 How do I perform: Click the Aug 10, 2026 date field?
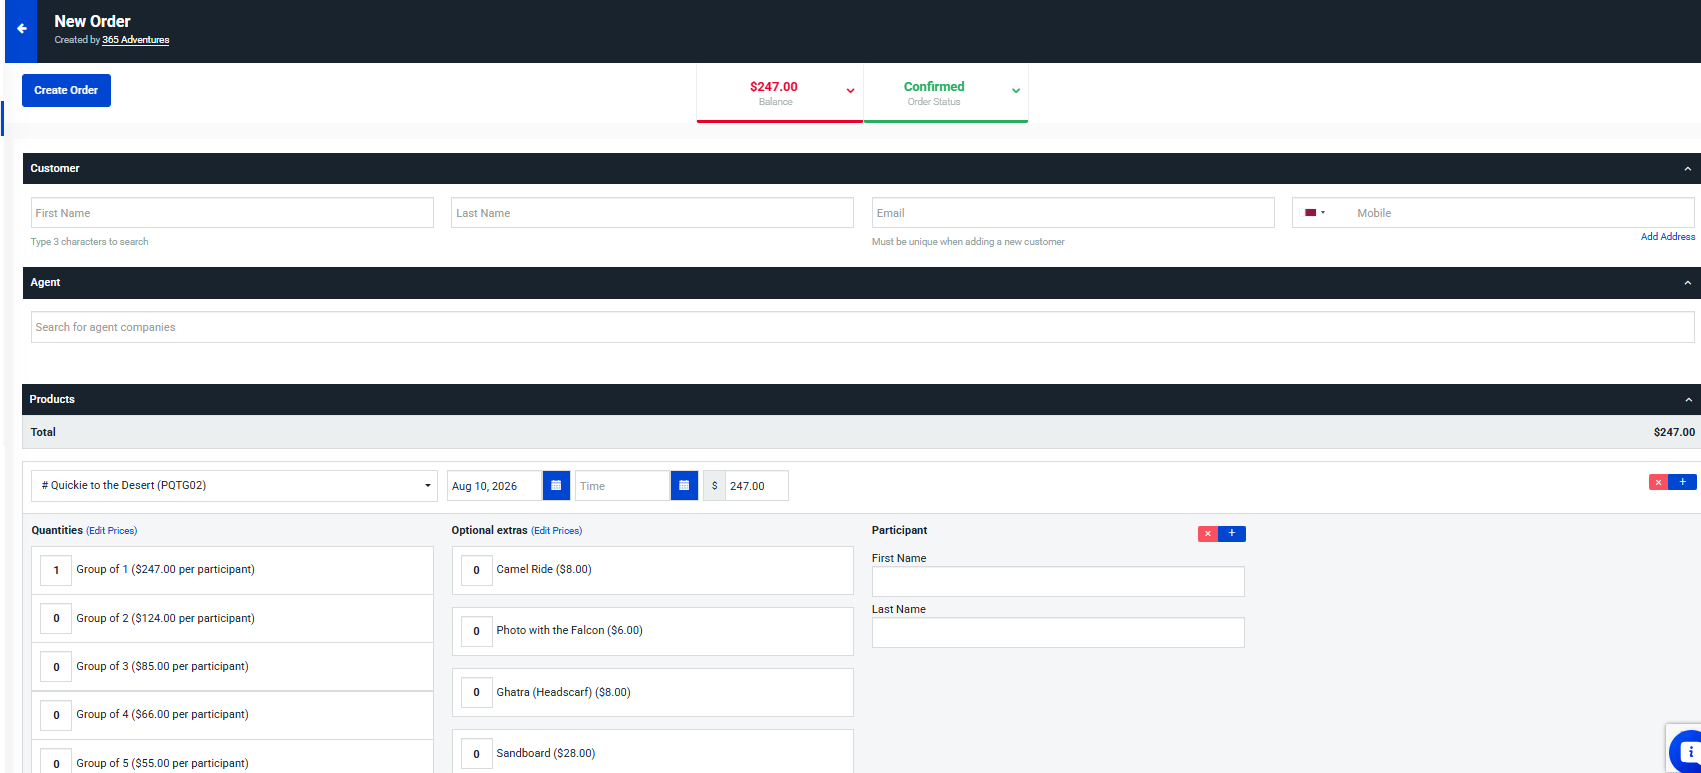point(494,486)
